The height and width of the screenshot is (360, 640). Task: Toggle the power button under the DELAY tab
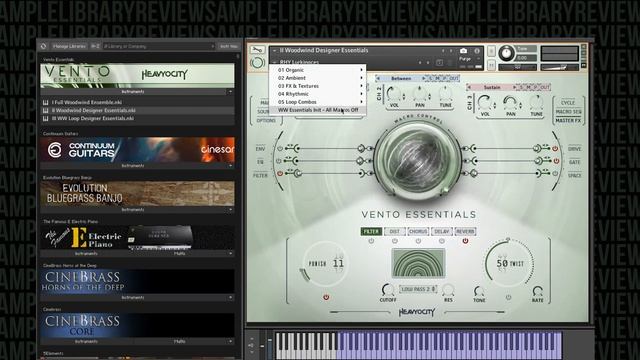coord(442,241)
